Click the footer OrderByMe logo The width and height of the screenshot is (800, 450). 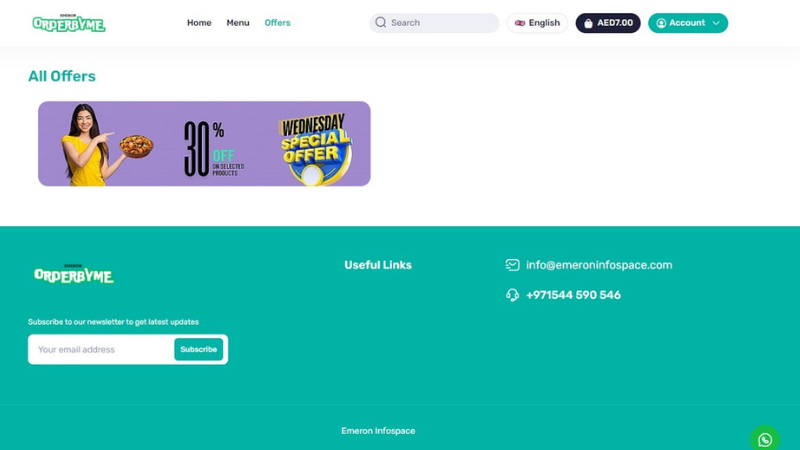coord(73,274)
